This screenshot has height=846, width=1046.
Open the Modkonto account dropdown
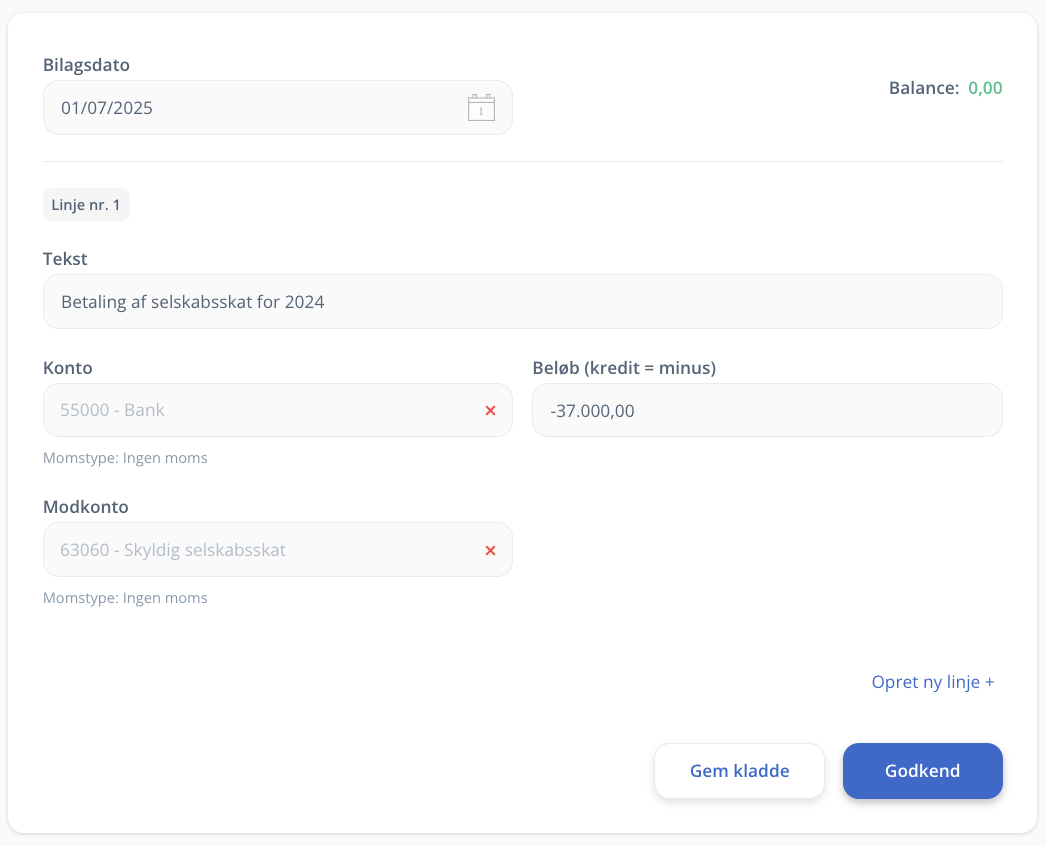click(x=260, y=550)
